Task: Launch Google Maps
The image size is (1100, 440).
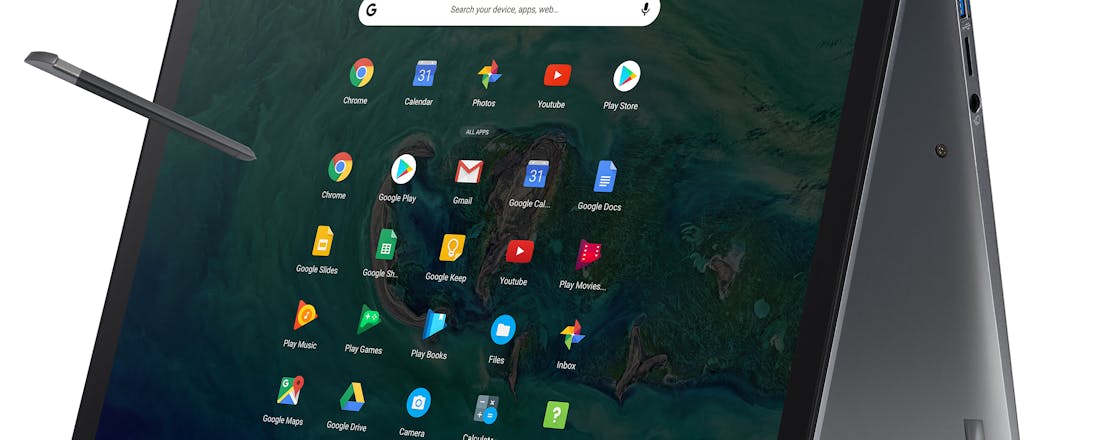Action: [290, 390]
